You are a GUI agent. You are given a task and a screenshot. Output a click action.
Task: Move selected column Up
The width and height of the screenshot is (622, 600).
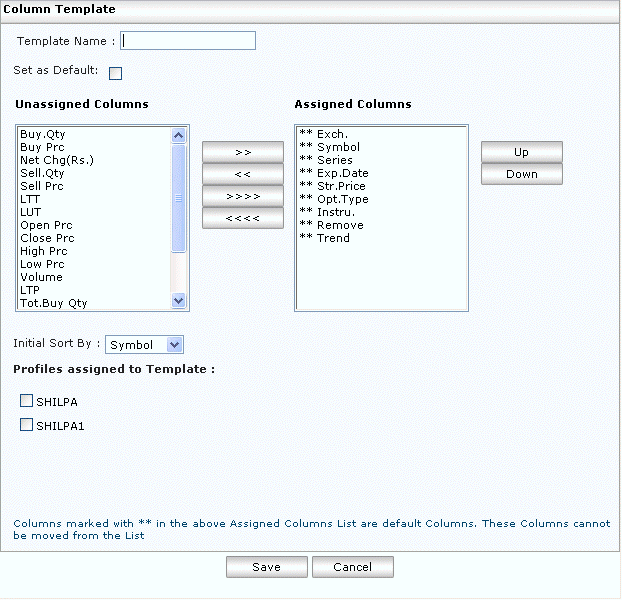[521, 152]
